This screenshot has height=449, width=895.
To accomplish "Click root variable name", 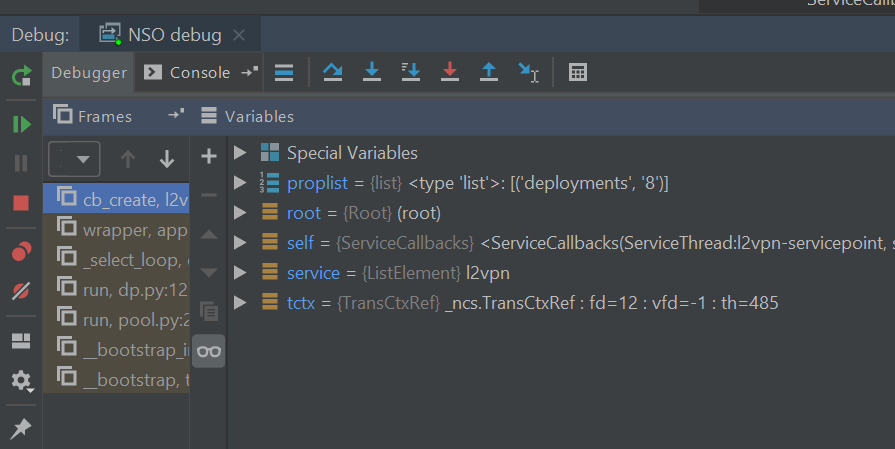I will click(304, 213).
